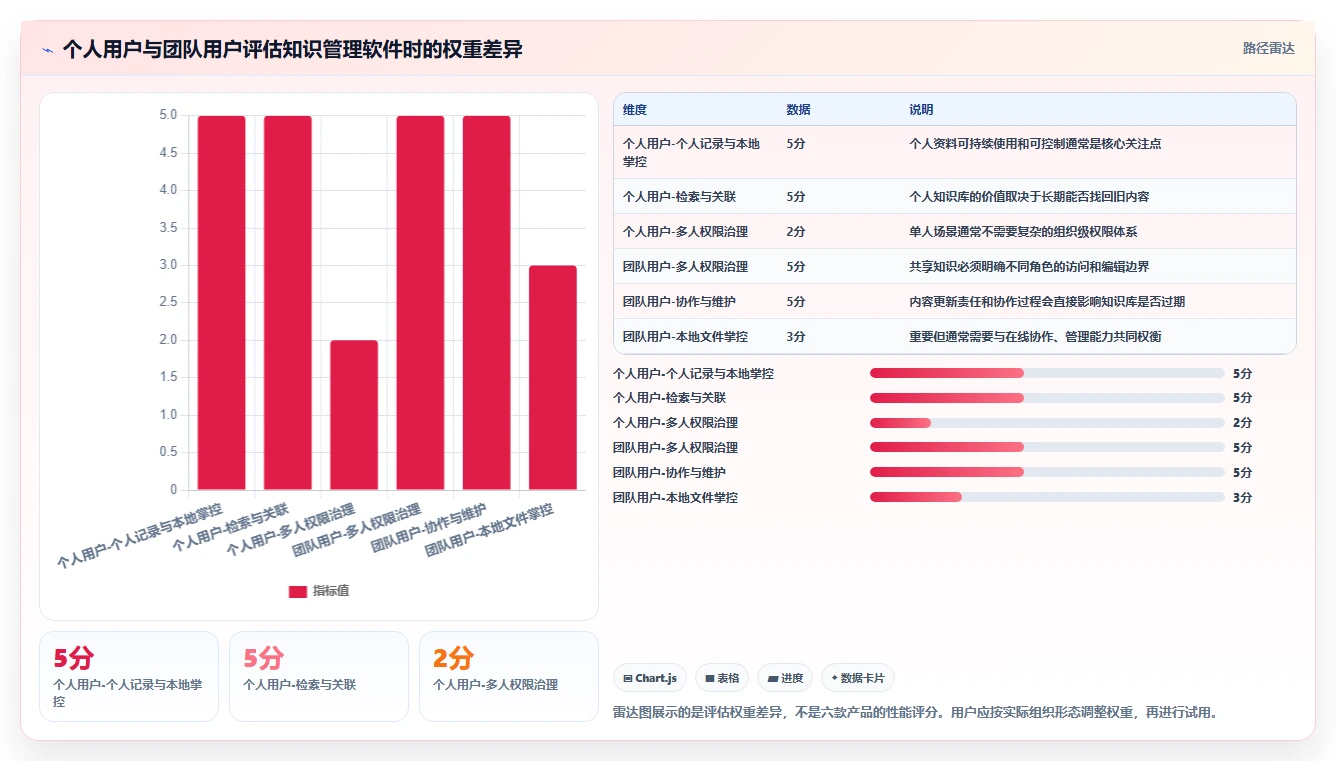Select table row 团队用户-本地文件掌控
This screenshot has height=761, width=1336.
955,337
